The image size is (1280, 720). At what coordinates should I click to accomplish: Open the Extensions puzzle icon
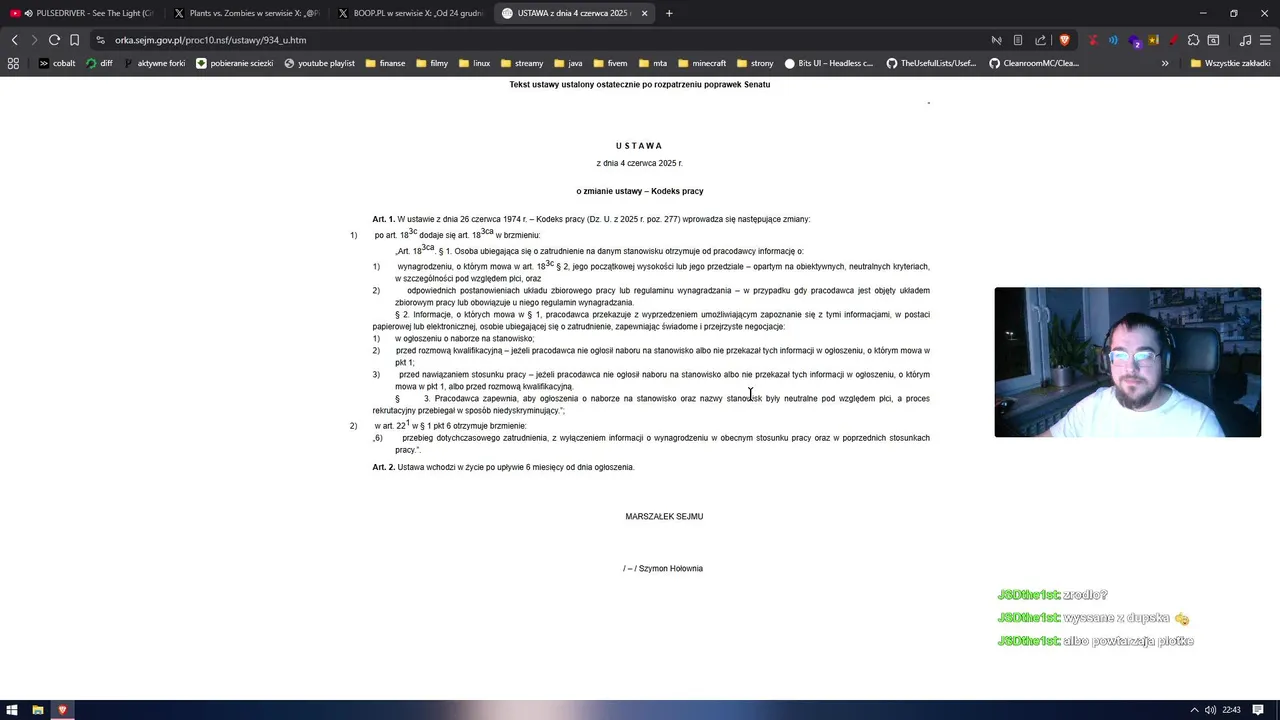click(x=1193, y=40)
